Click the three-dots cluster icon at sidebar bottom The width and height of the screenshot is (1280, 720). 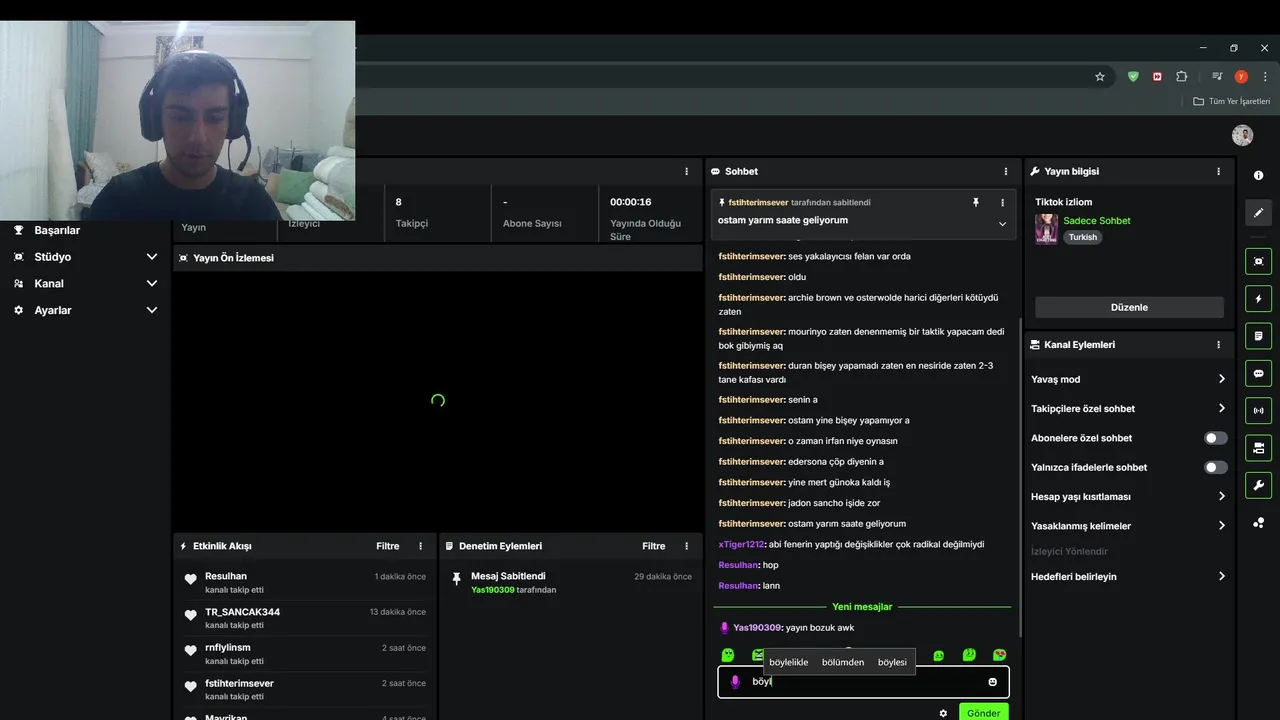[1258, 522]
